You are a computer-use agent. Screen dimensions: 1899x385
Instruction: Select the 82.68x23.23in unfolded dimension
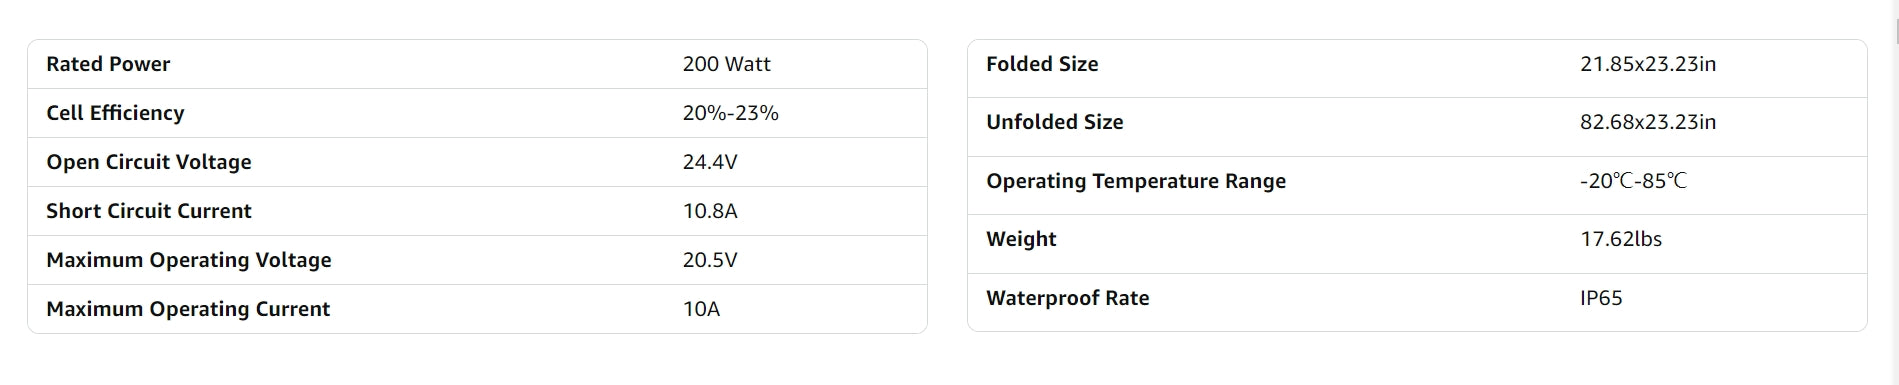coord(1648,122)
